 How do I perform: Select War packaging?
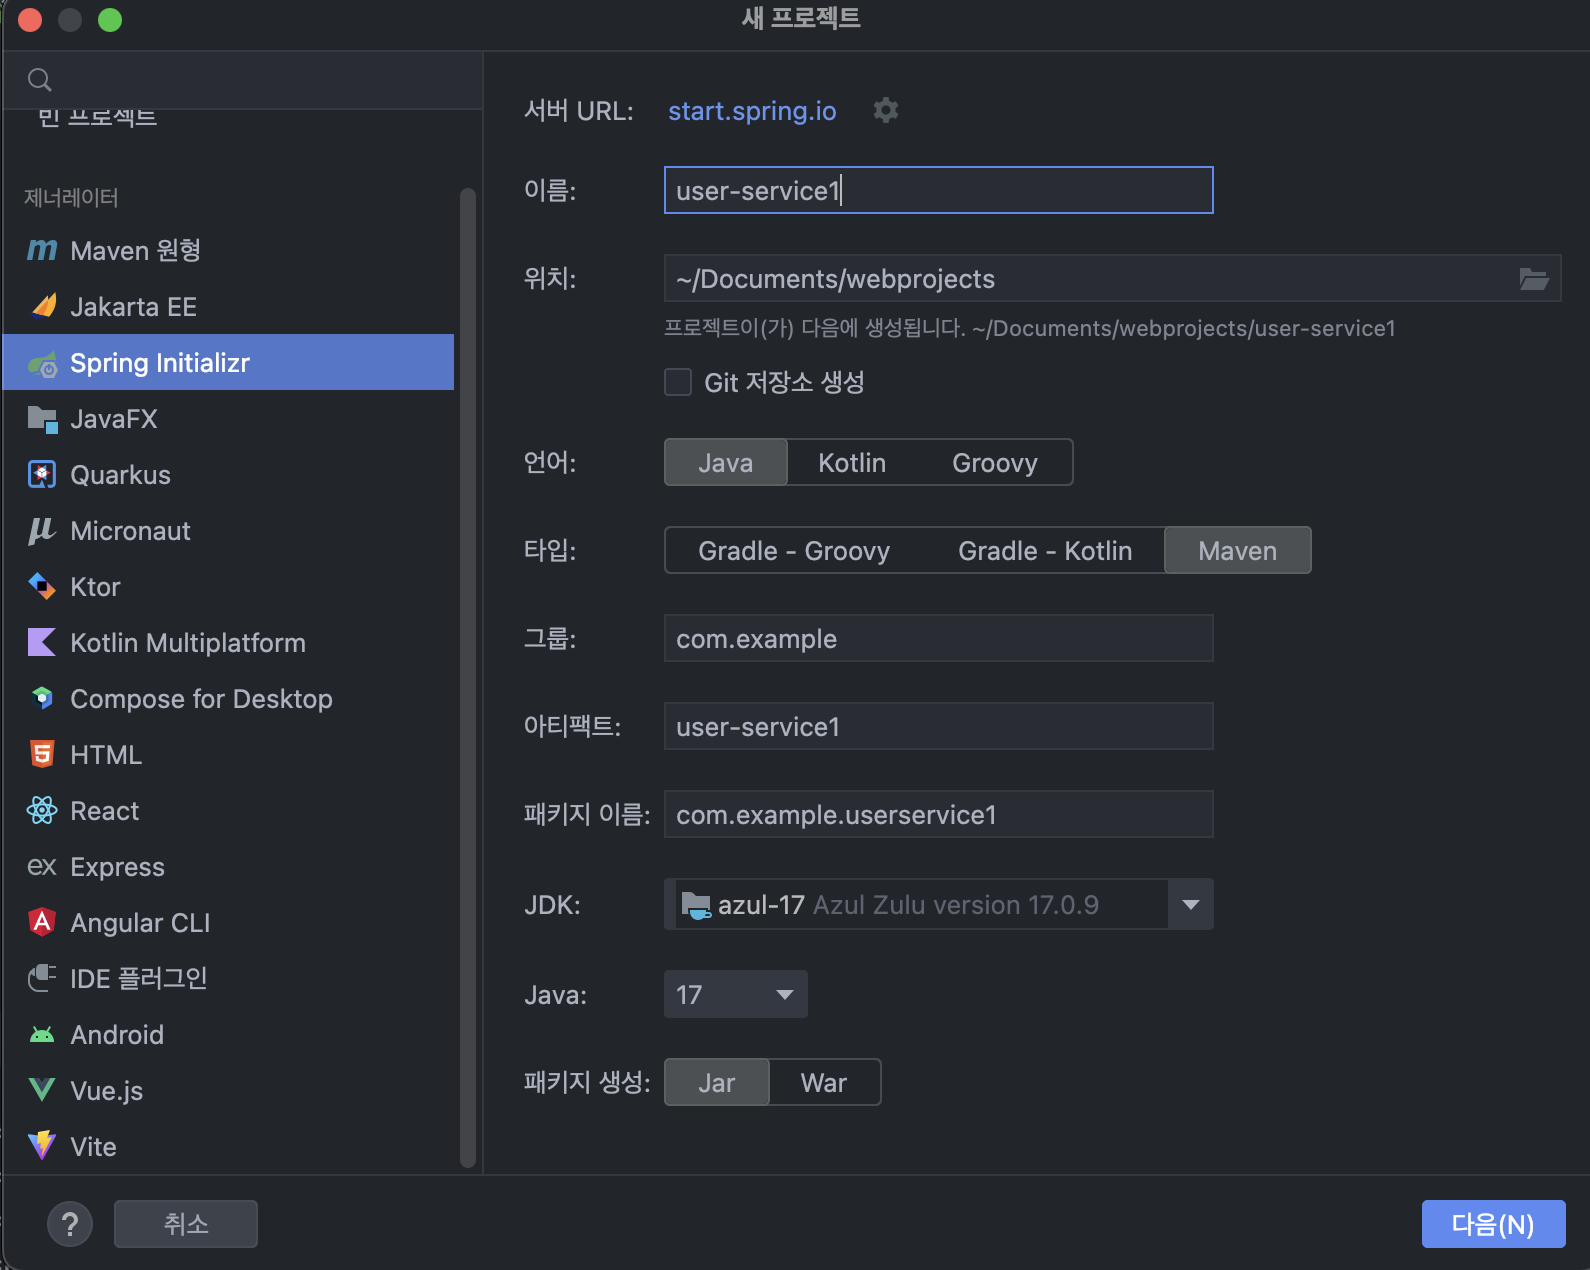[824, 1083]
